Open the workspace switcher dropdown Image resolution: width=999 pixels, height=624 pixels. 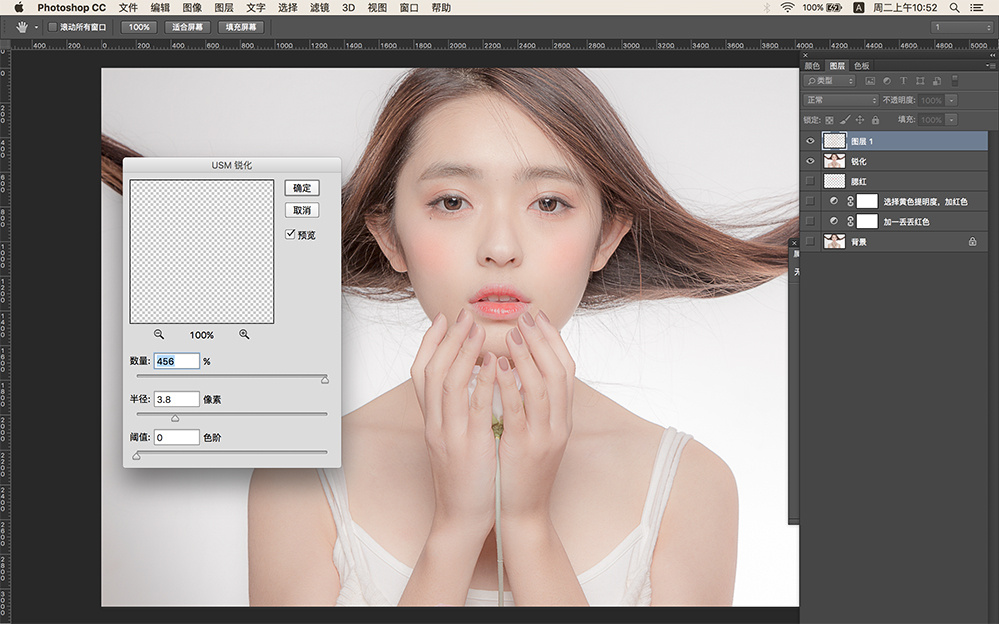(x=961, y=27)
